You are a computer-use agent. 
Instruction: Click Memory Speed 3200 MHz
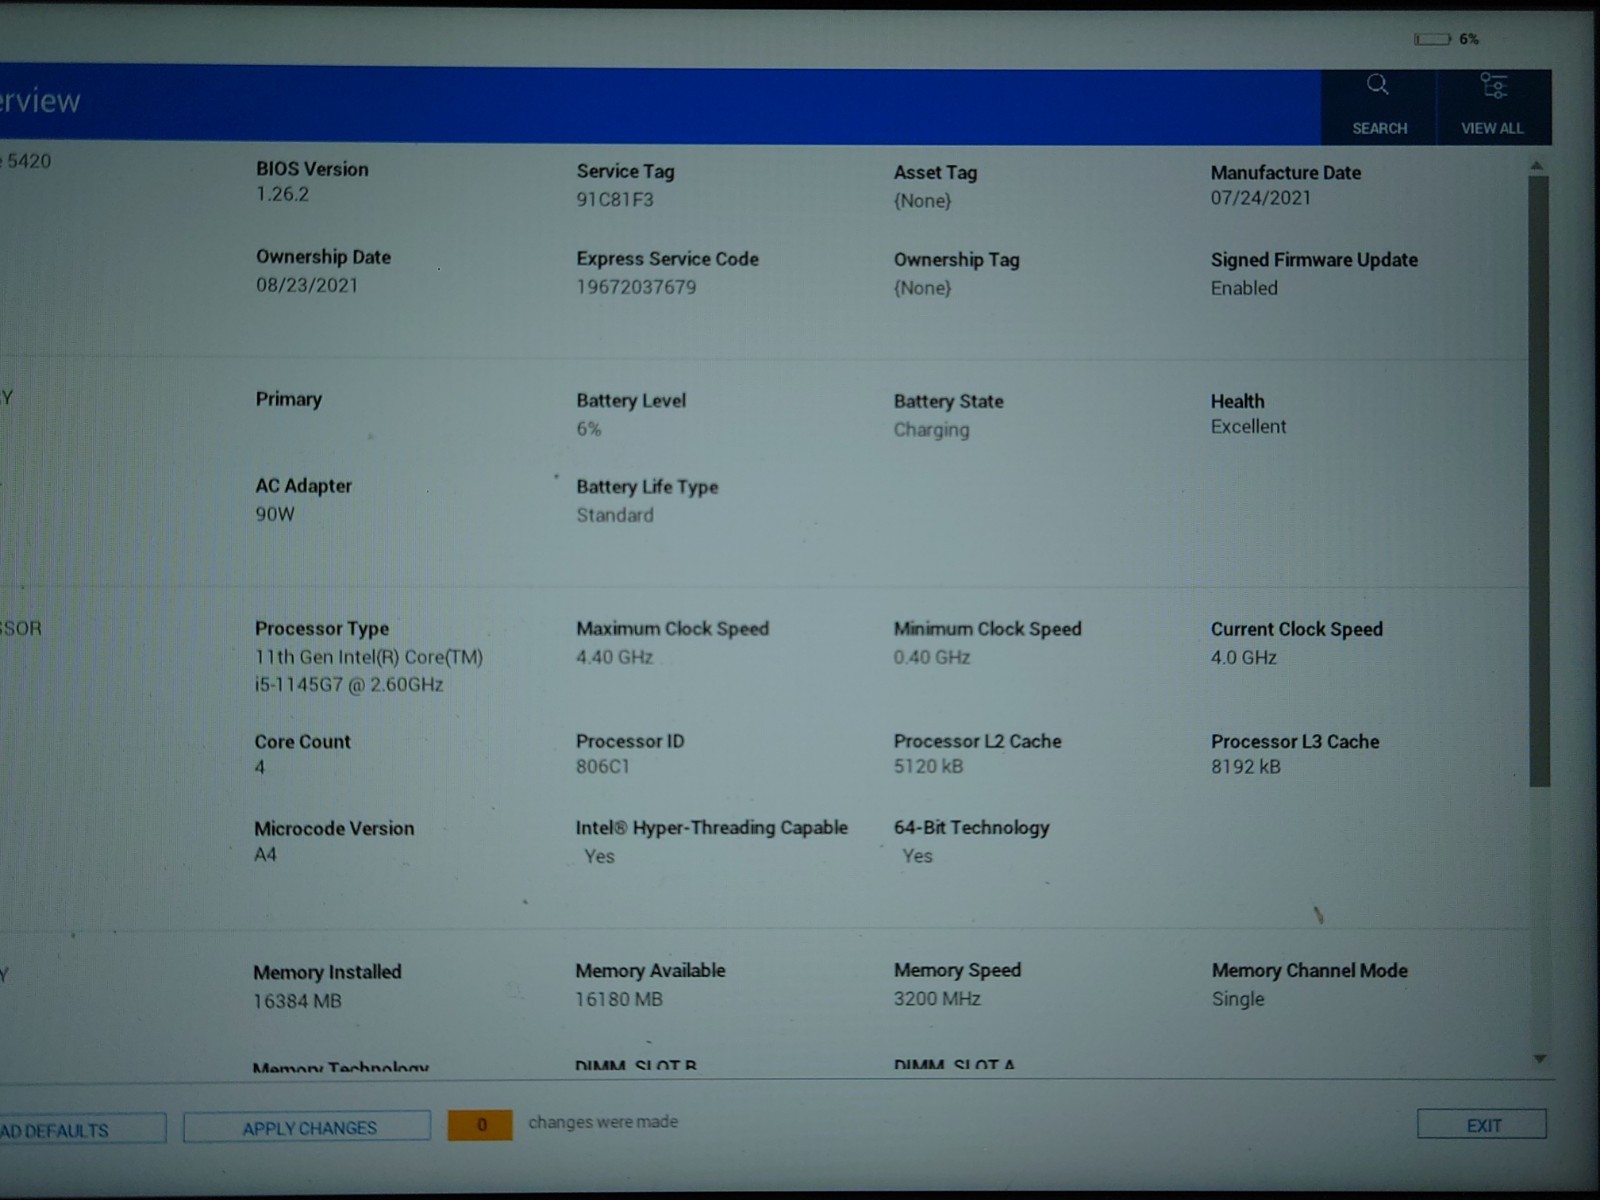pos(937,999)
